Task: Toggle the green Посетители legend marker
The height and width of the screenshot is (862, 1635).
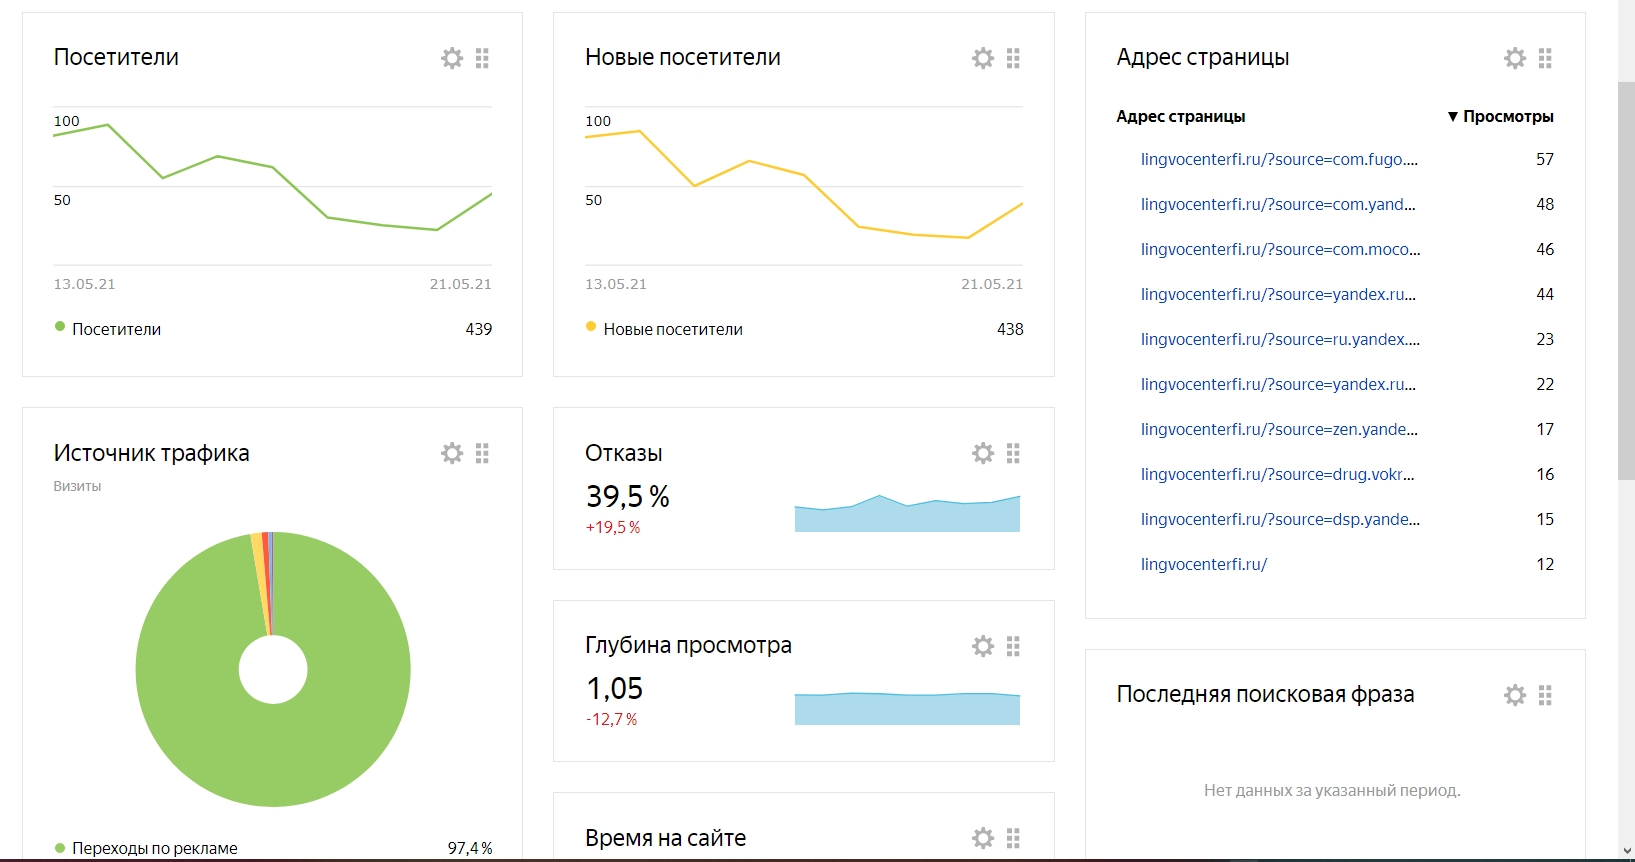Action: [60, 326]
